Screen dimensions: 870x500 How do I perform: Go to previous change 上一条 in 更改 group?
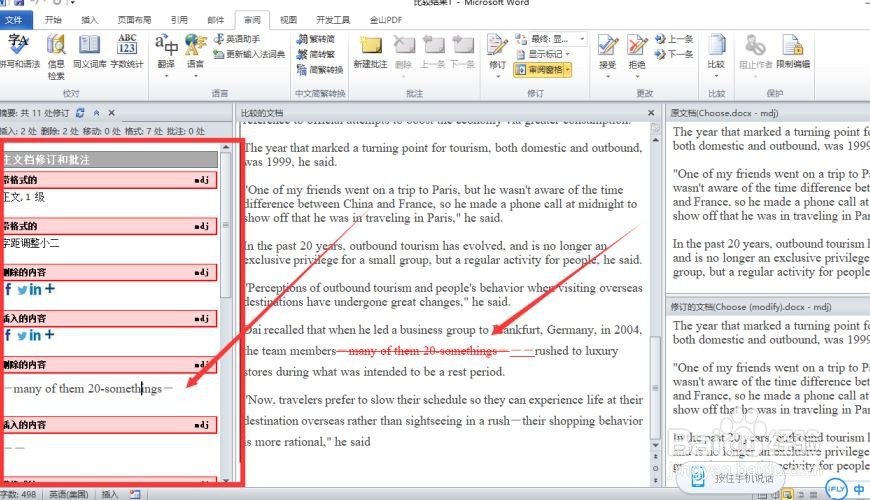[x=674, y=39]
